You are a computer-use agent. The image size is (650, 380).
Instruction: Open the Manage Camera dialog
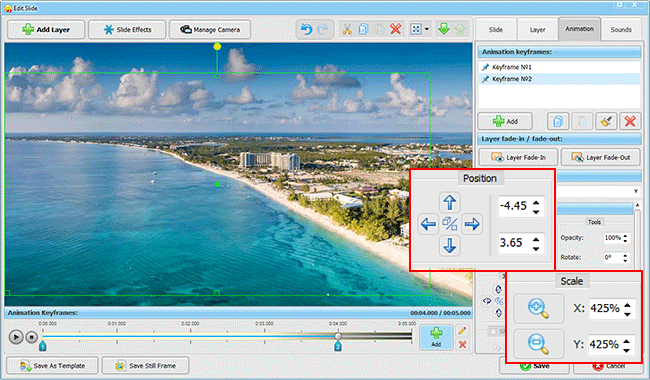click(210, 30)
